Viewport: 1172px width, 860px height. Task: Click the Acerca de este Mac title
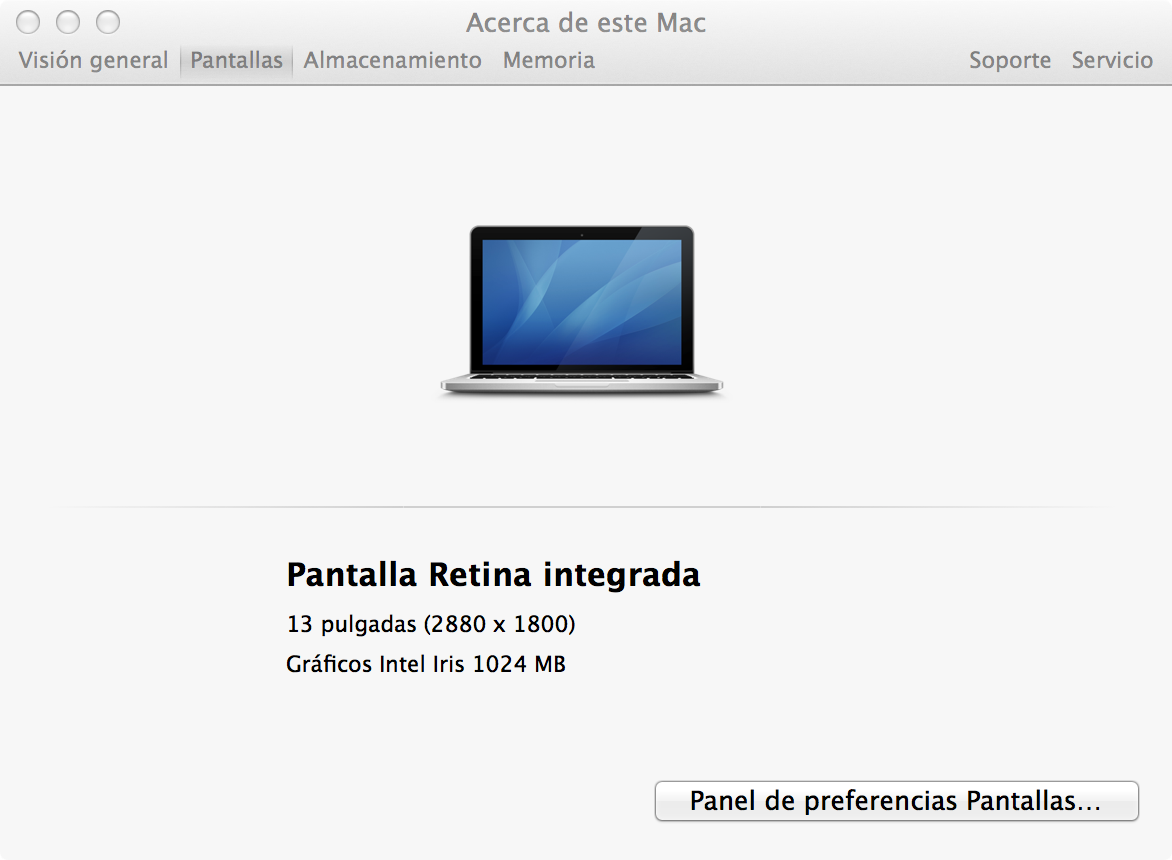click(586, 22)
